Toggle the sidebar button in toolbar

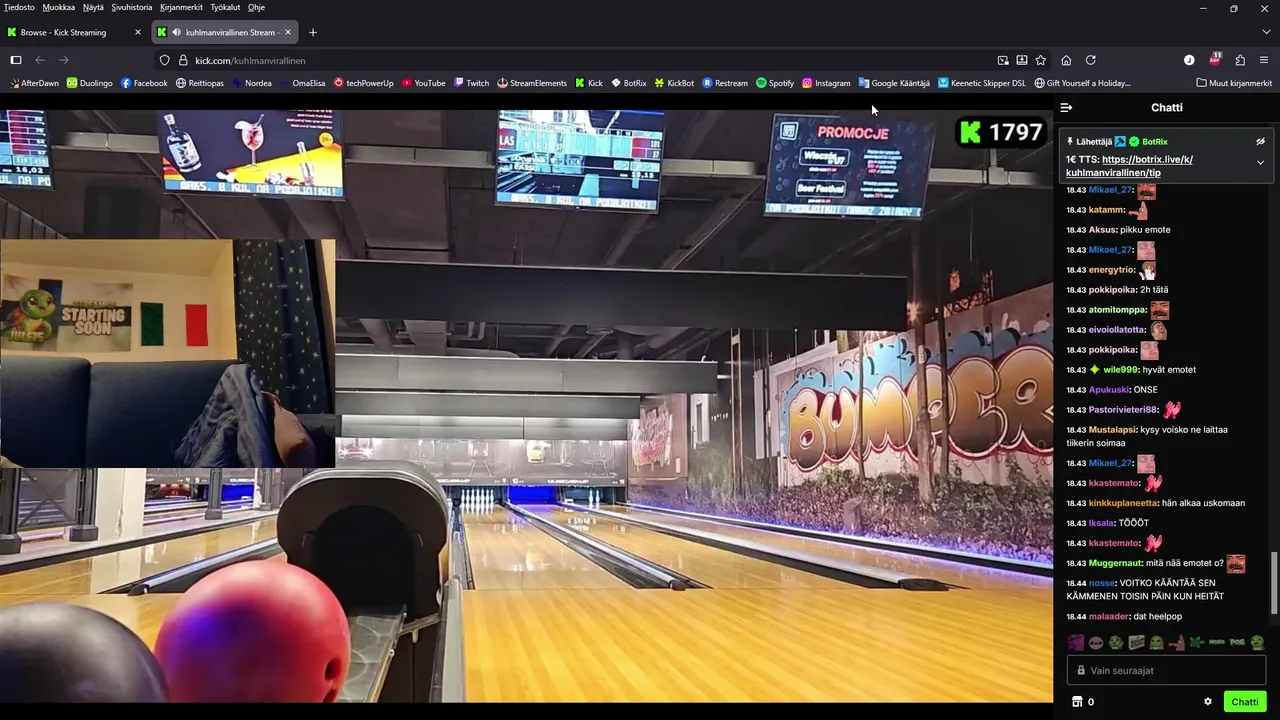tap(16, 60)
